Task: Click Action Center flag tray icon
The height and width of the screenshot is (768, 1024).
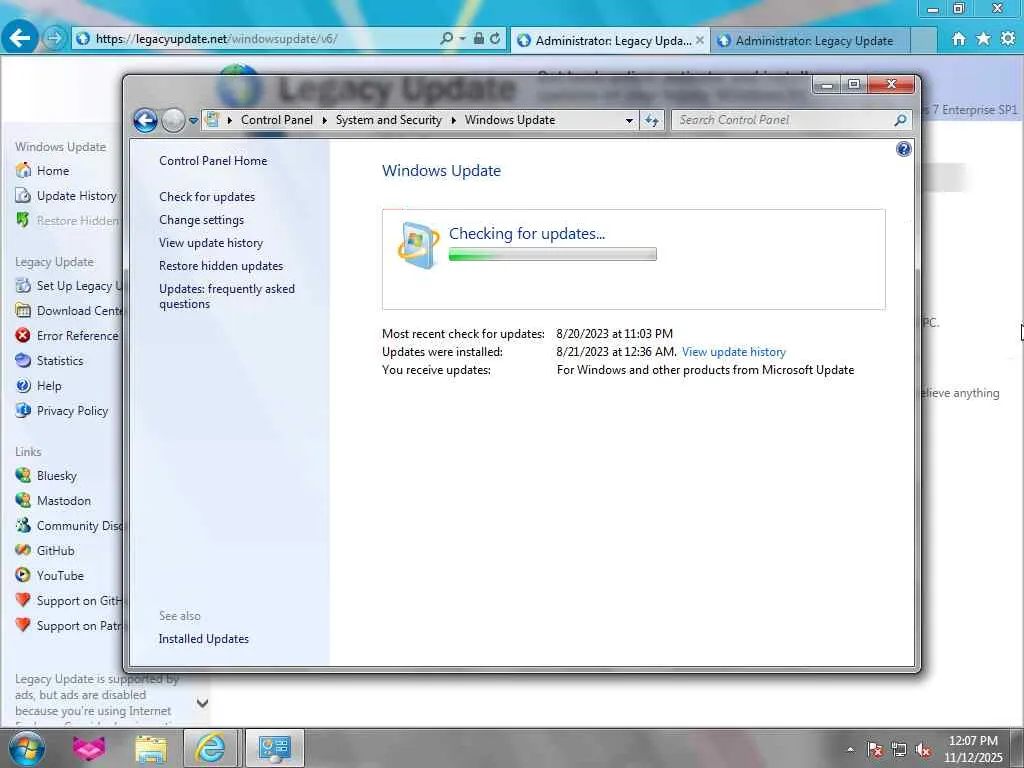Action: click(x=874, y=750)
